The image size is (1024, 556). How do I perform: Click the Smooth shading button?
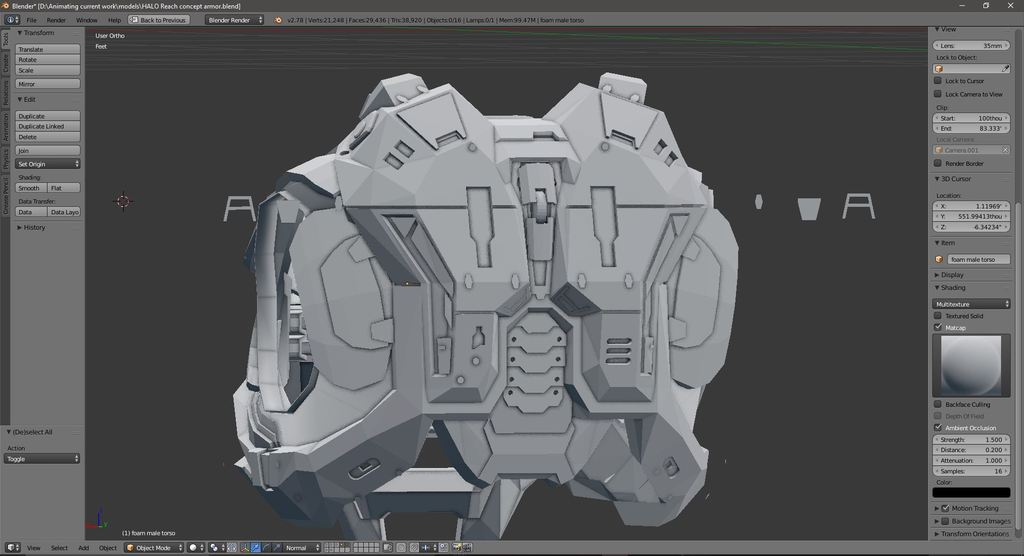(31, 188)
